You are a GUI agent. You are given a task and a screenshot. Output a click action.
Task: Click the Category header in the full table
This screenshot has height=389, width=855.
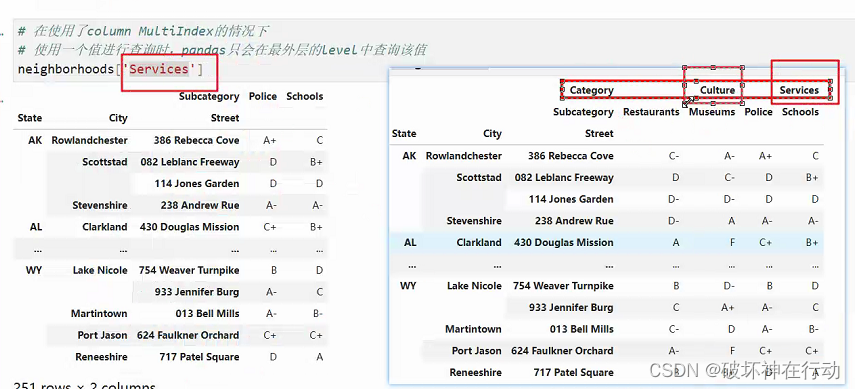(x=592, y=91)
